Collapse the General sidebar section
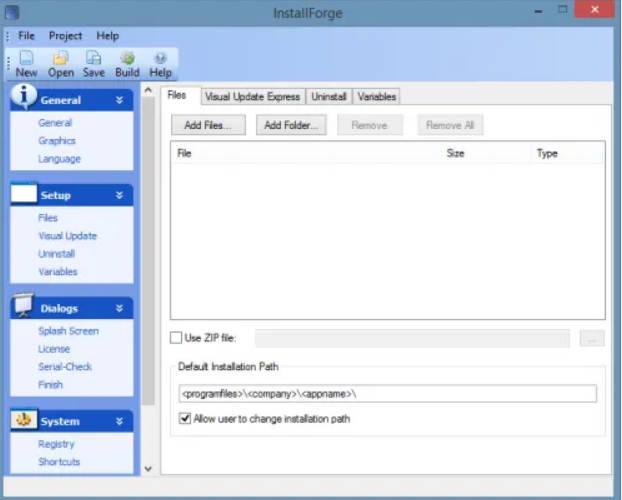Image resolution: width=622 pixels, height=500 pixels. [119, 100]
